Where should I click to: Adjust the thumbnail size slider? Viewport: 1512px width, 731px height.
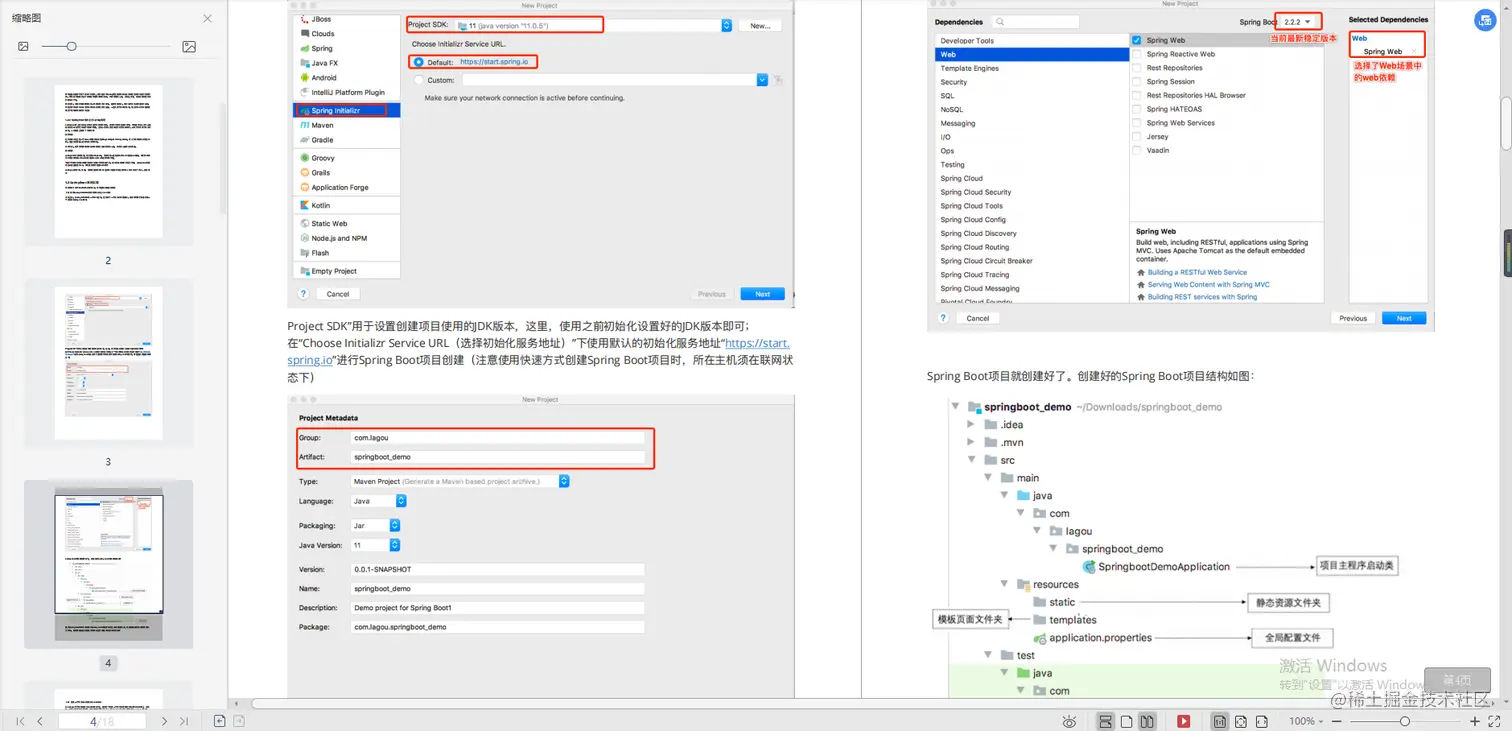(x=71, y=47)
